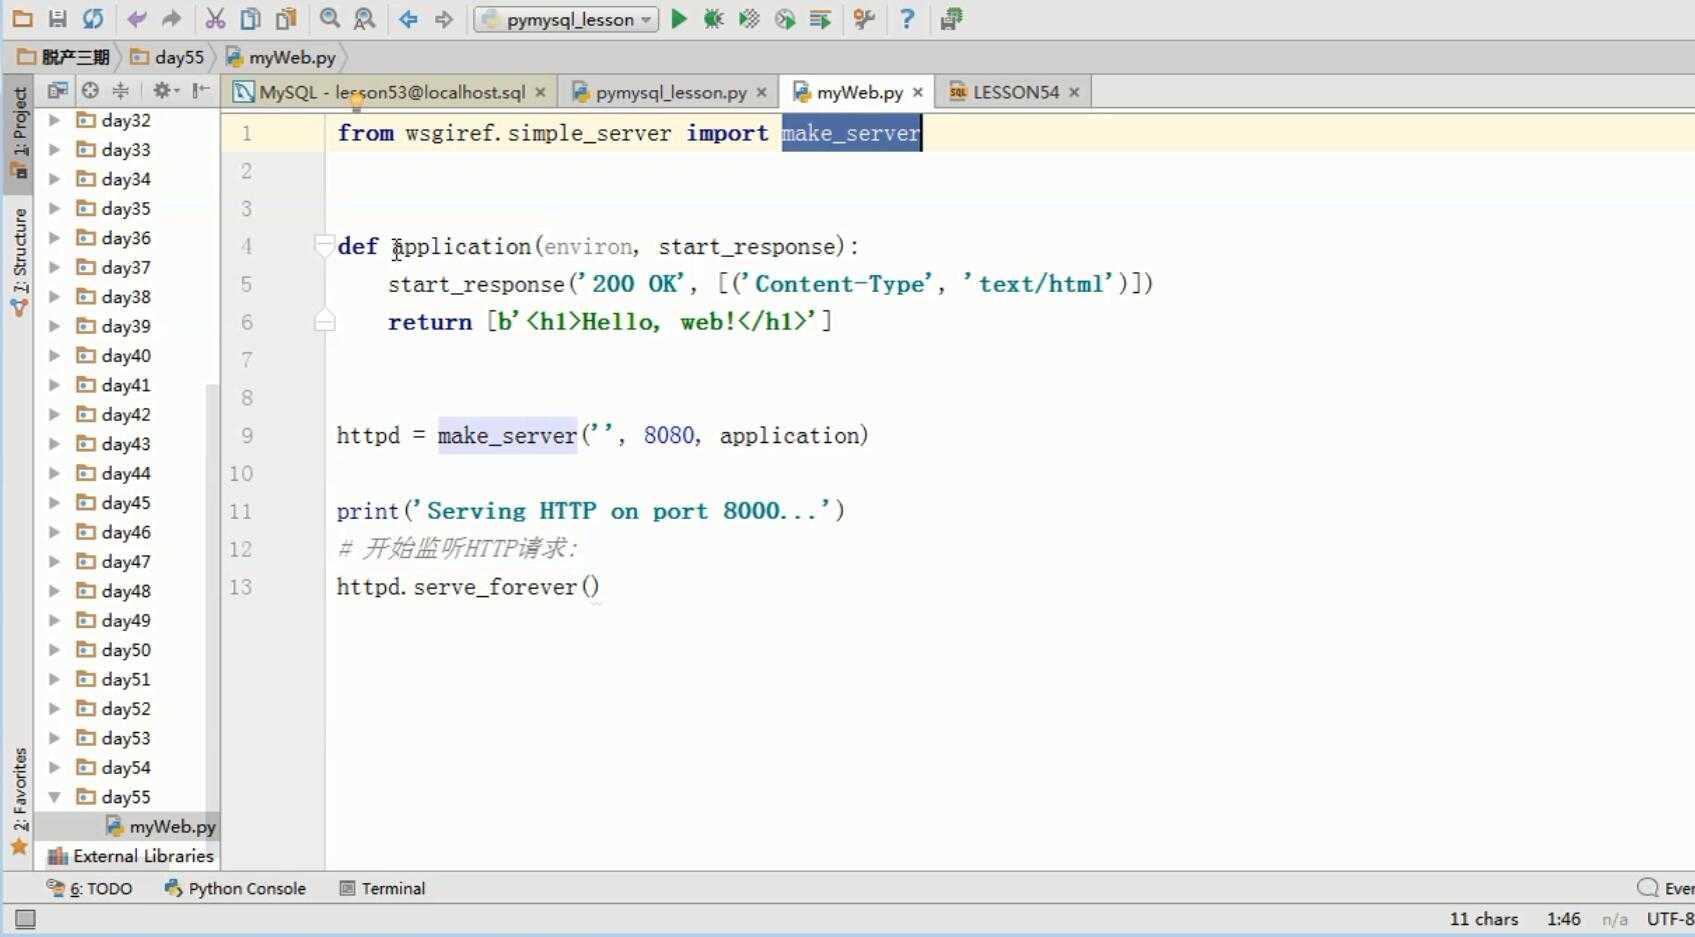Click the Concurrency diagram run icon
1695x937 pixels.
[x=820, y=19]
